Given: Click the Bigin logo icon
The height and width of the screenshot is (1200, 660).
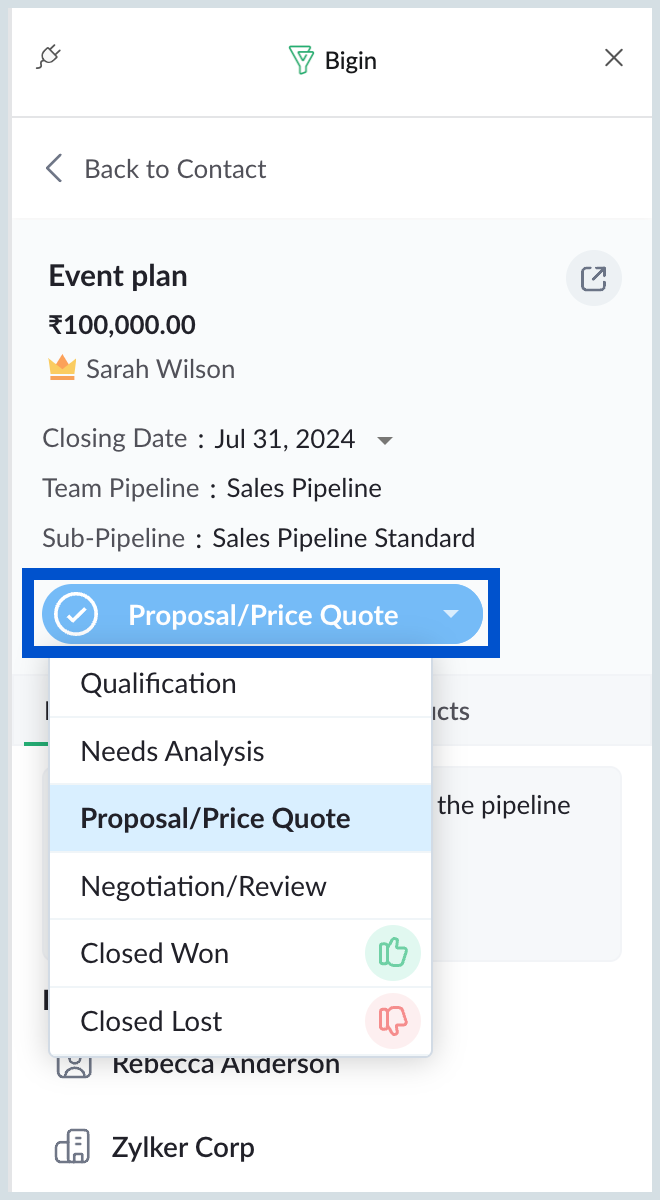Looking at the screenshot, I should [x=301, y=61].
